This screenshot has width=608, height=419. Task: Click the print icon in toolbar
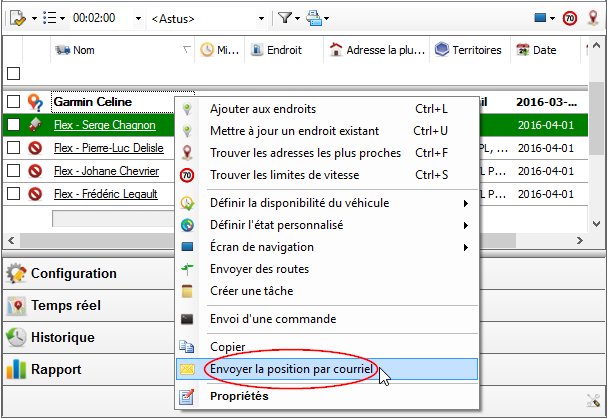[315, 18]
